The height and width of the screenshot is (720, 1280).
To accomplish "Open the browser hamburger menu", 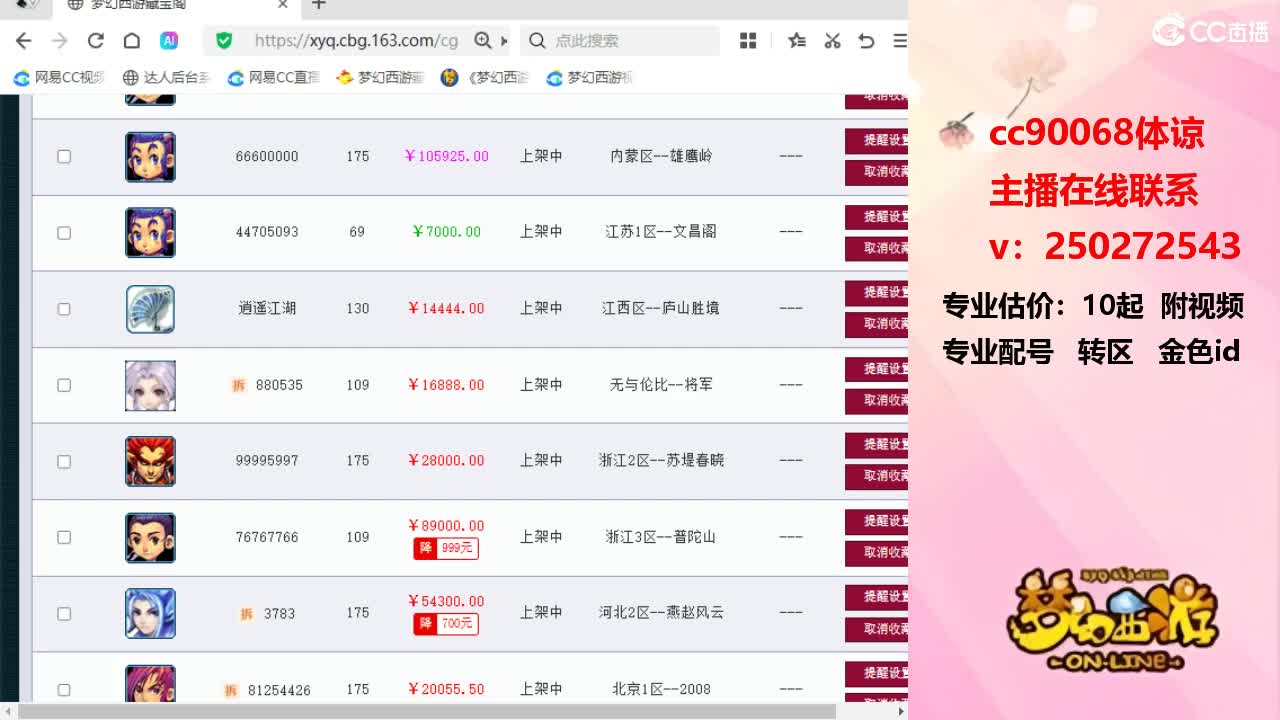I will pos(900,41).
